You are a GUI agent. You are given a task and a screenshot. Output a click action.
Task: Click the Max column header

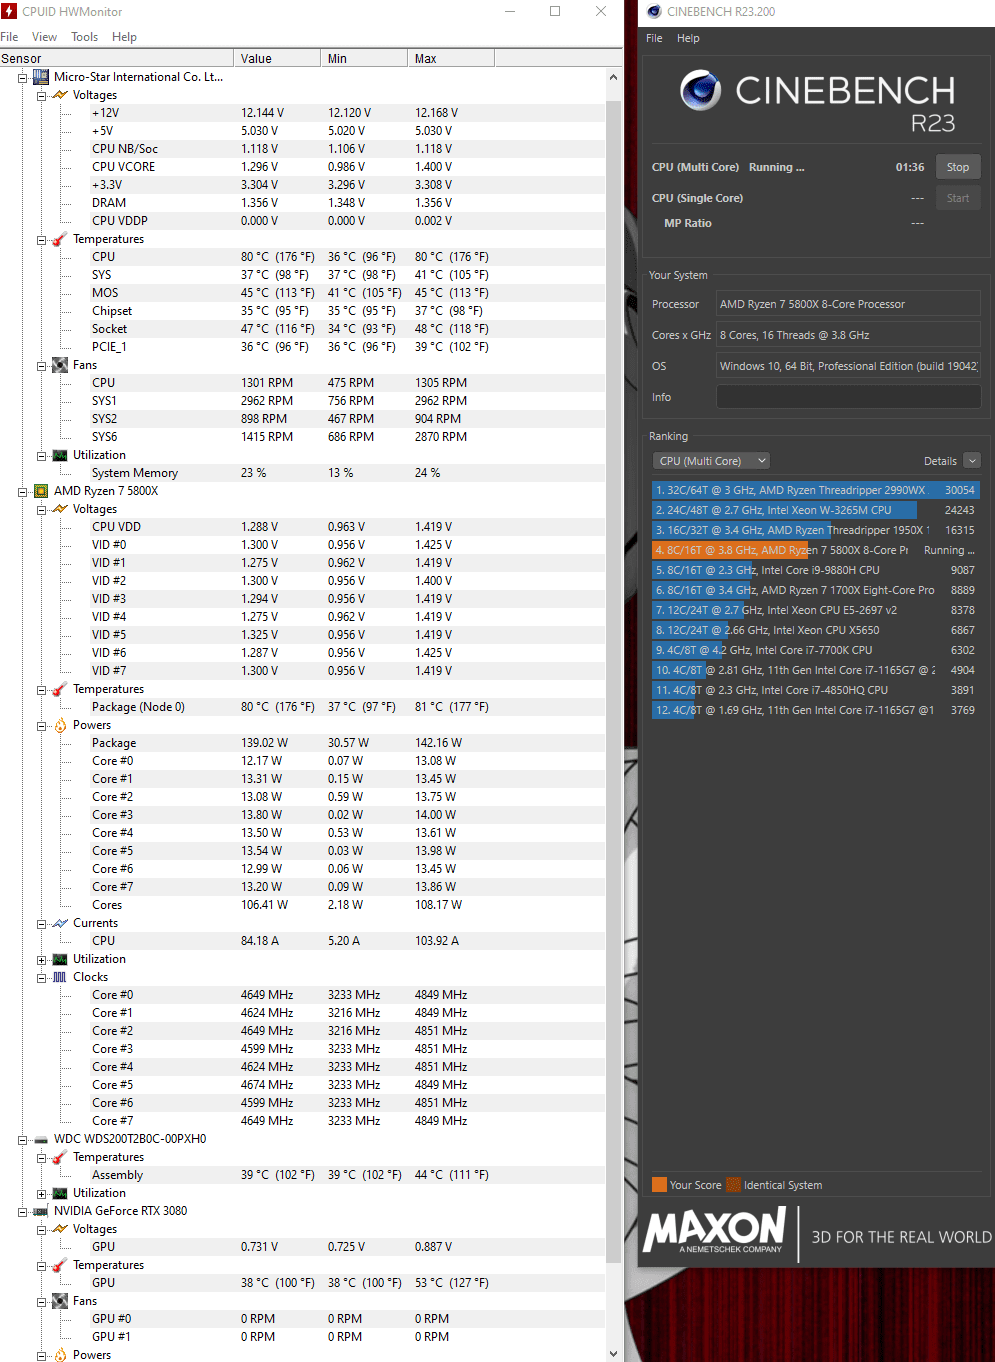(x=451, y=58)
